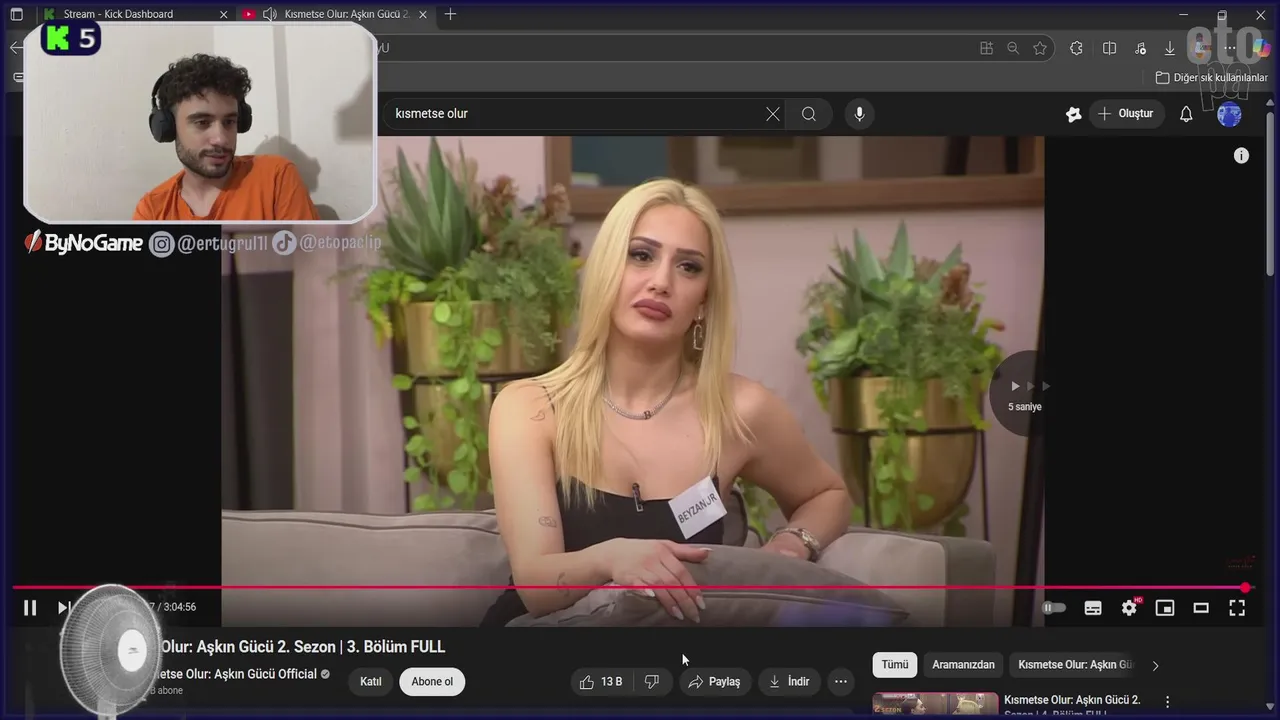Image resolution: width=1280 pixels, height=720 pixels.
Task: Mute the YouTube tab audio icon
Action: pyautogui.click(x=269, y=14)
